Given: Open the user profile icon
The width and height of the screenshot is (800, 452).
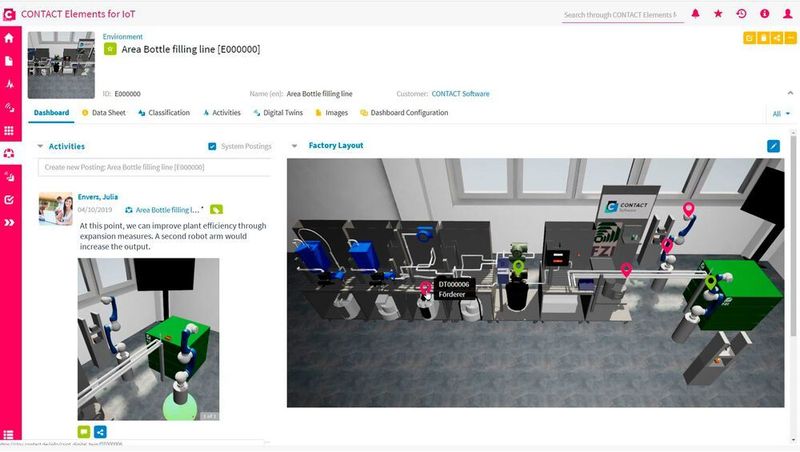Looking at the screenshot, I should click(788, 14).
